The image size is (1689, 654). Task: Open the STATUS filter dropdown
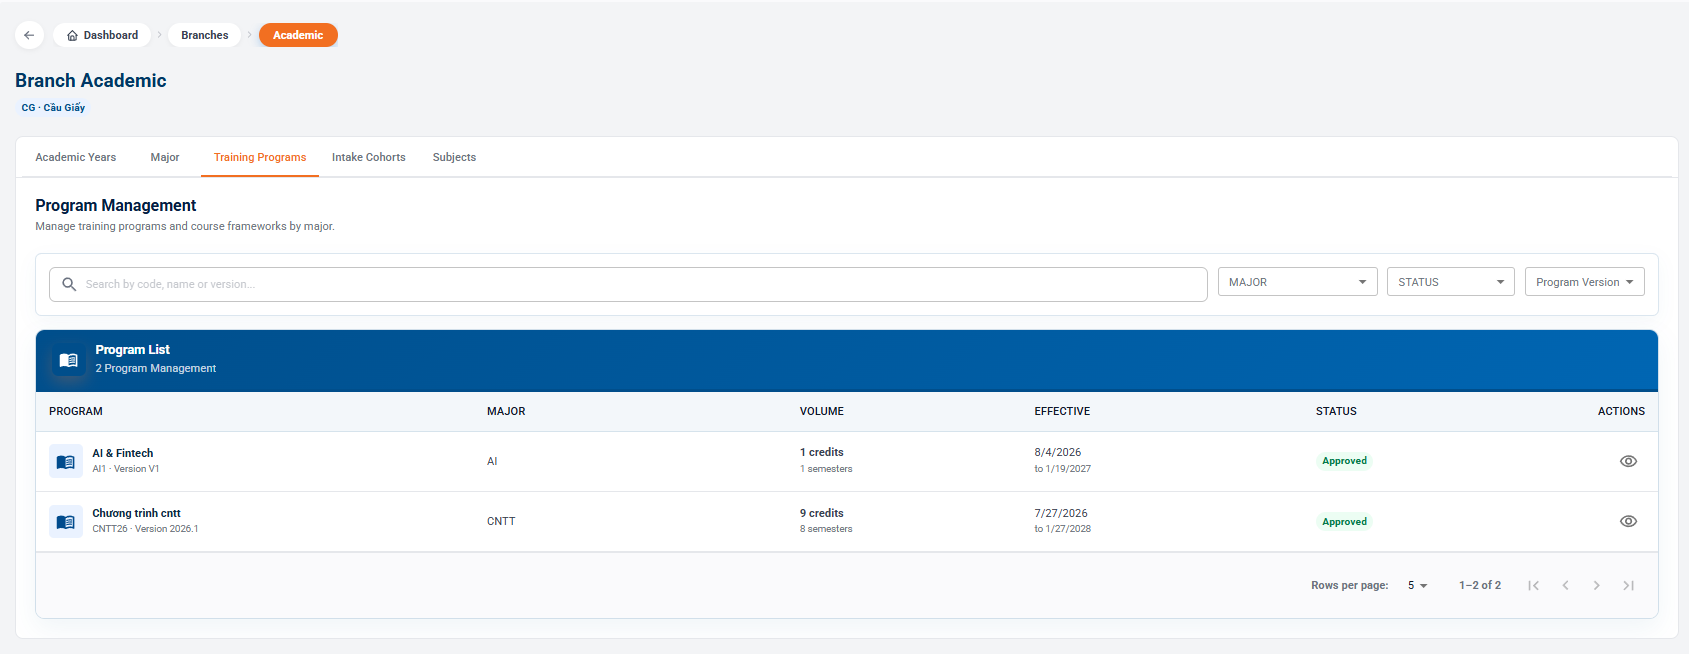pos(1451,282)
